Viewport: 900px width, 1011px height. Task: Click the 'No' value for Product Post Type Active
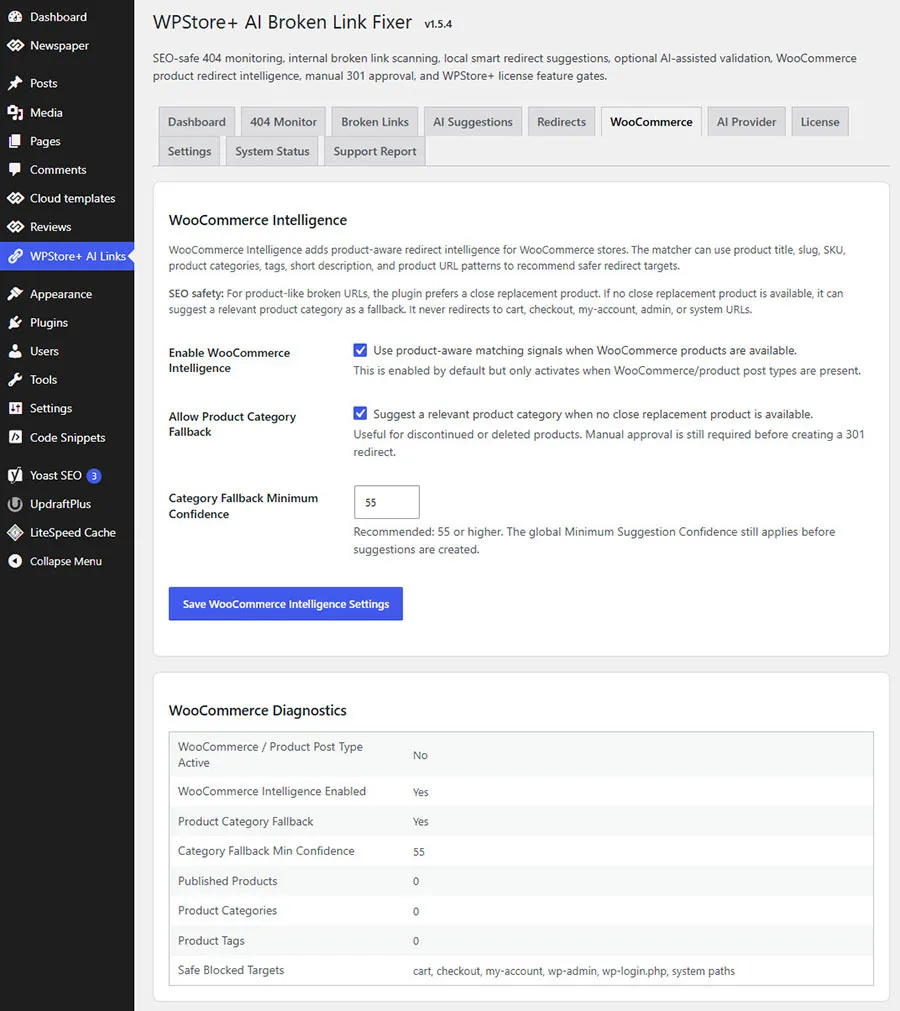pyautogui.click(x=420, y=755)
